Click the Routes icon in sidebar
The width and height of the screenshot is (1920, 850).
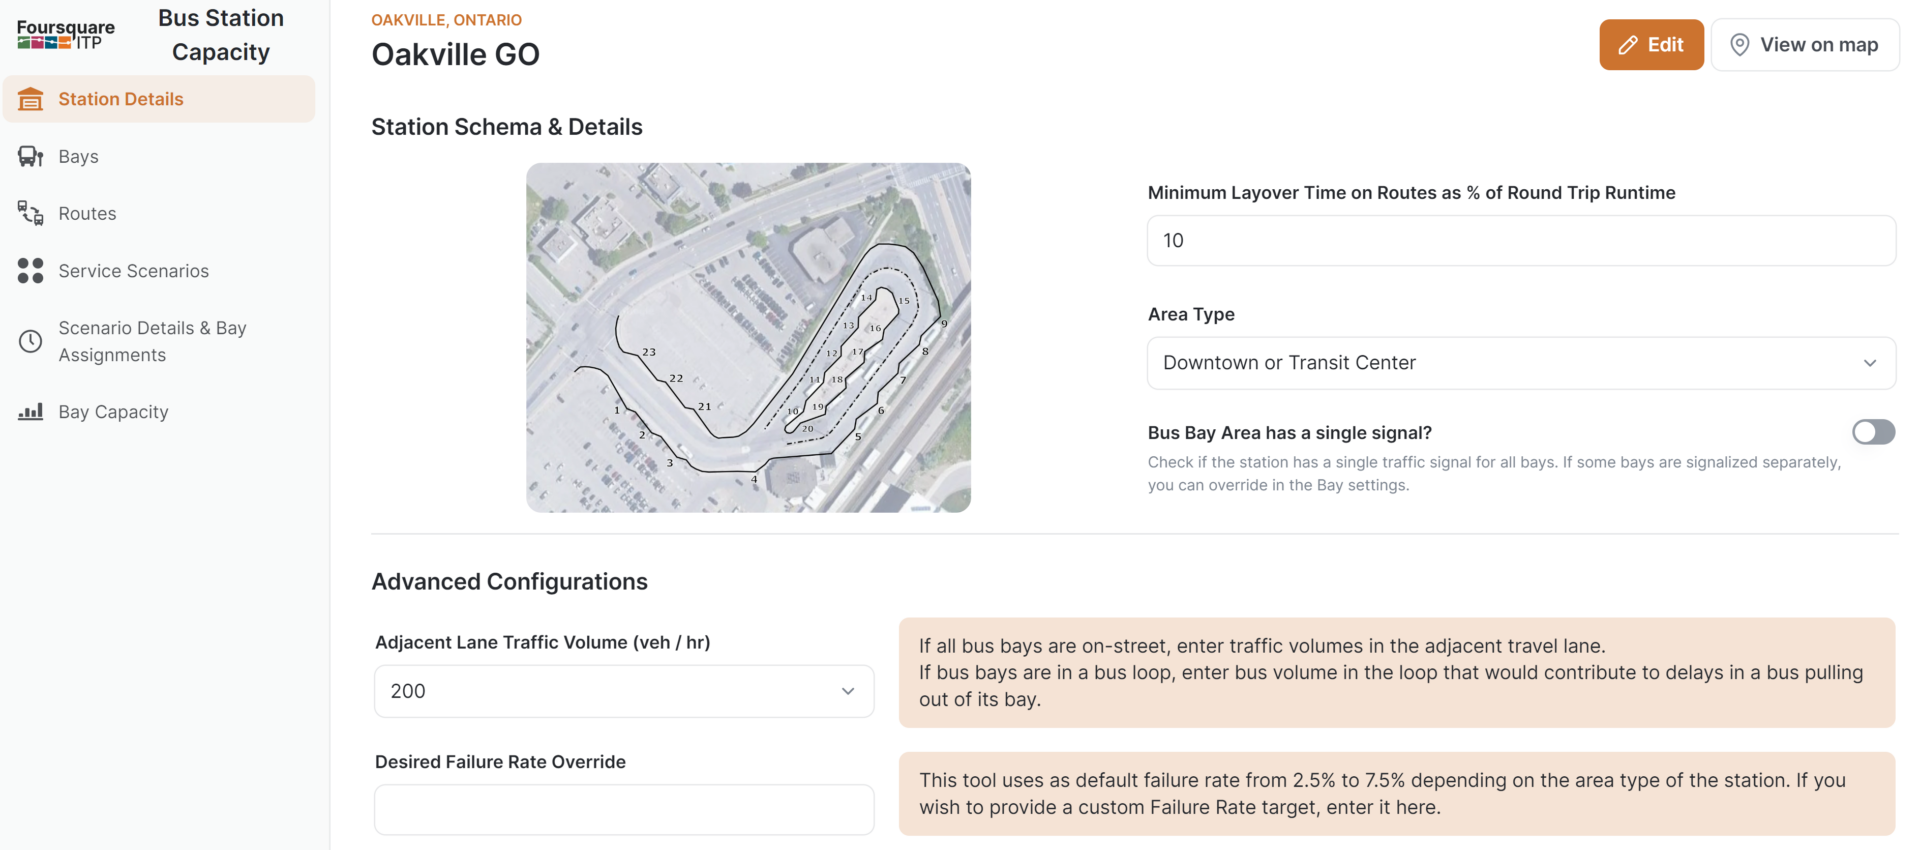(x=31, y=213)
